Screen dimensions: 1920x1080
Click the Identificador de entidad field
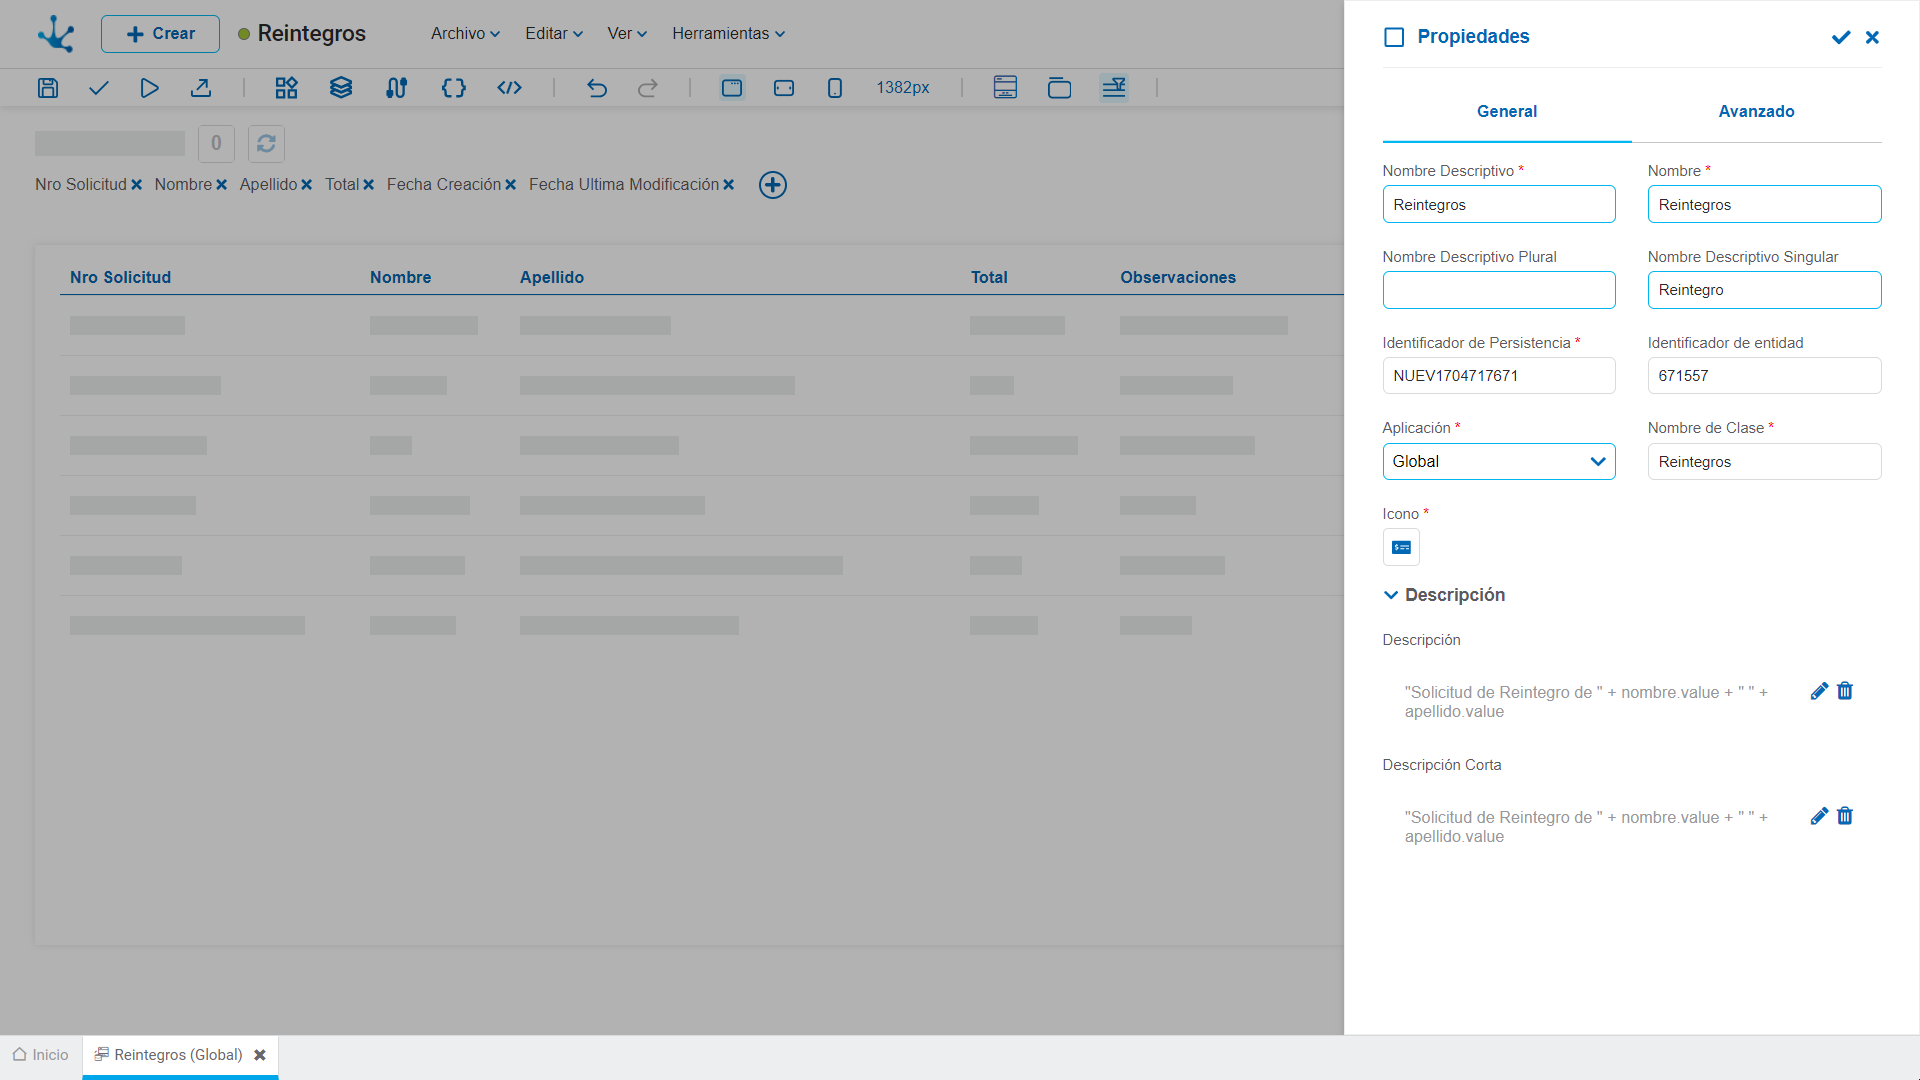pos(1765,376)
